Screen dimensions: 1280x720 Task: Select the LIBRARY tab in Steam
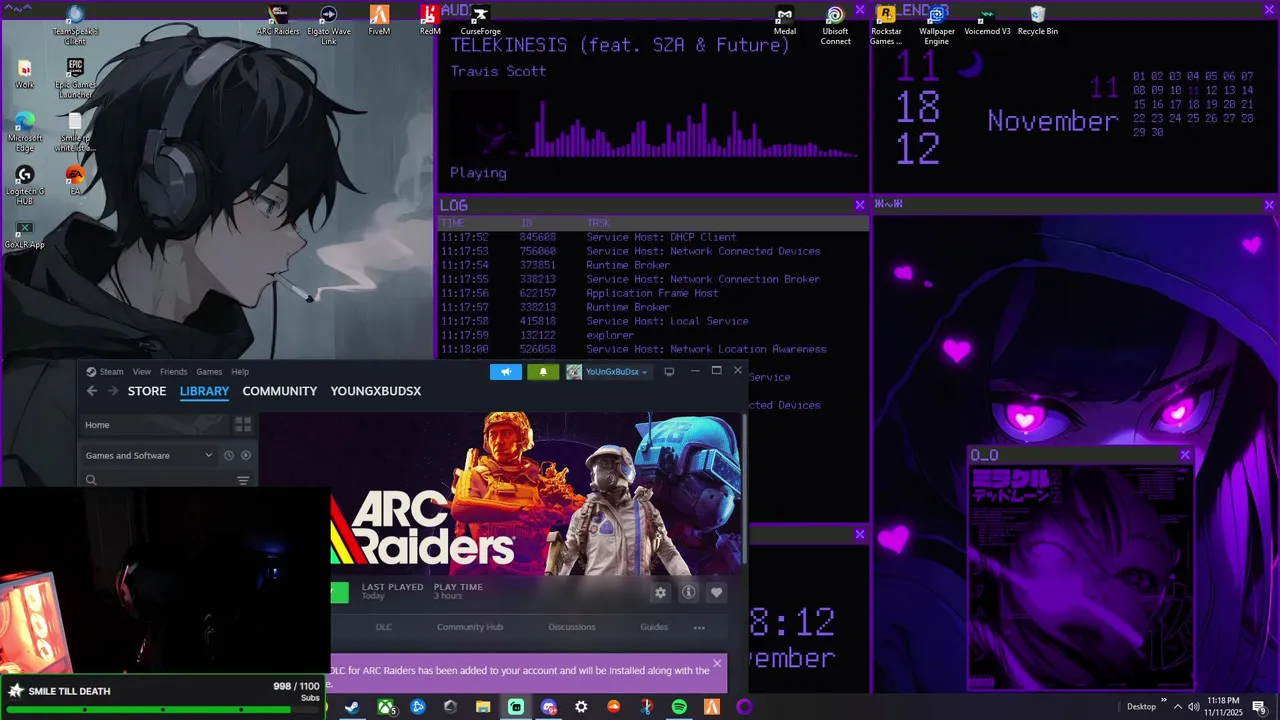pos(204,391)
